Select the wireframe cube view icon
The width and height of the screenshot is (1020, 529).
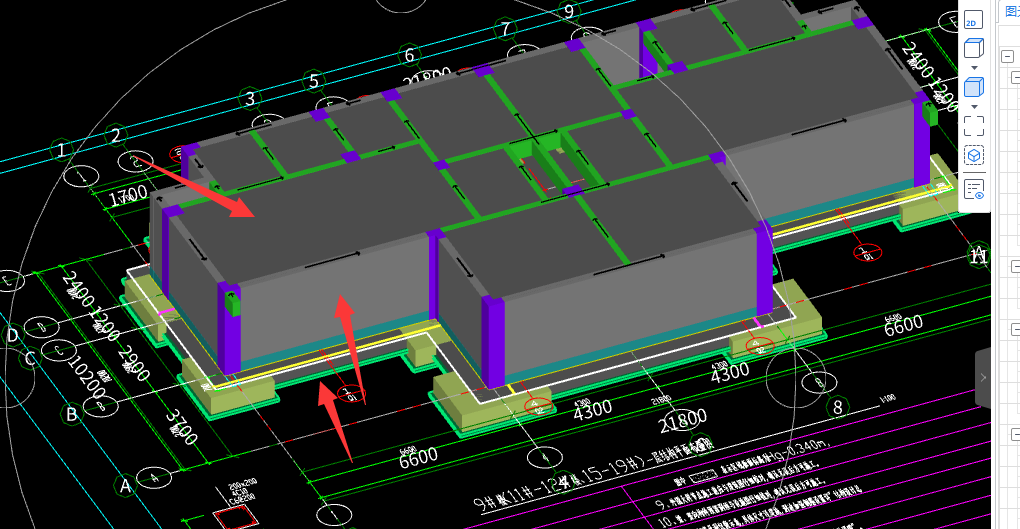click(973, 48)
